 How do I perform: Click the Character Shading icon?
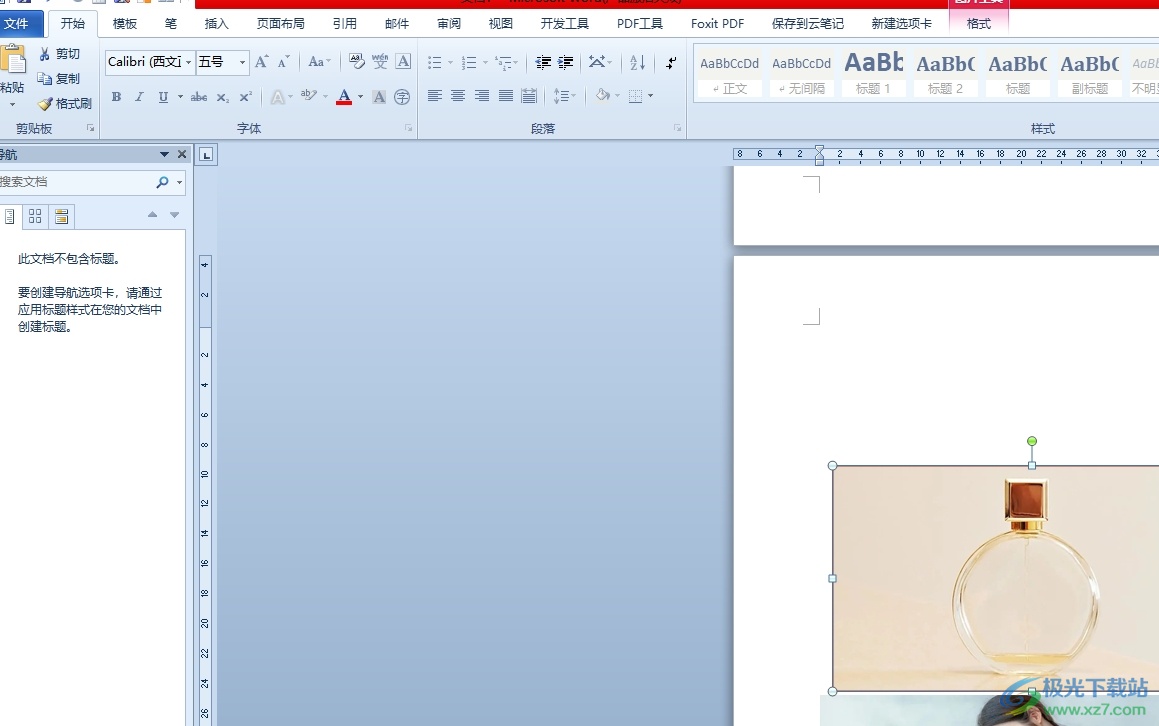[x=378, y=96]
